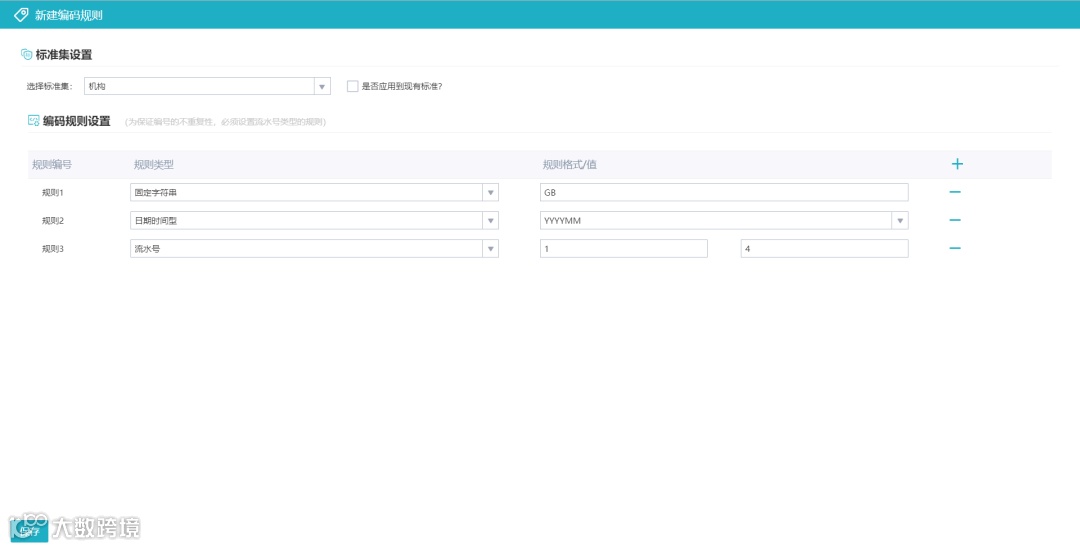Viewport: 1080px width, 547px height.
Task: Click the 是否应用到现有标准? label text
Action: (x=402, y=87)
